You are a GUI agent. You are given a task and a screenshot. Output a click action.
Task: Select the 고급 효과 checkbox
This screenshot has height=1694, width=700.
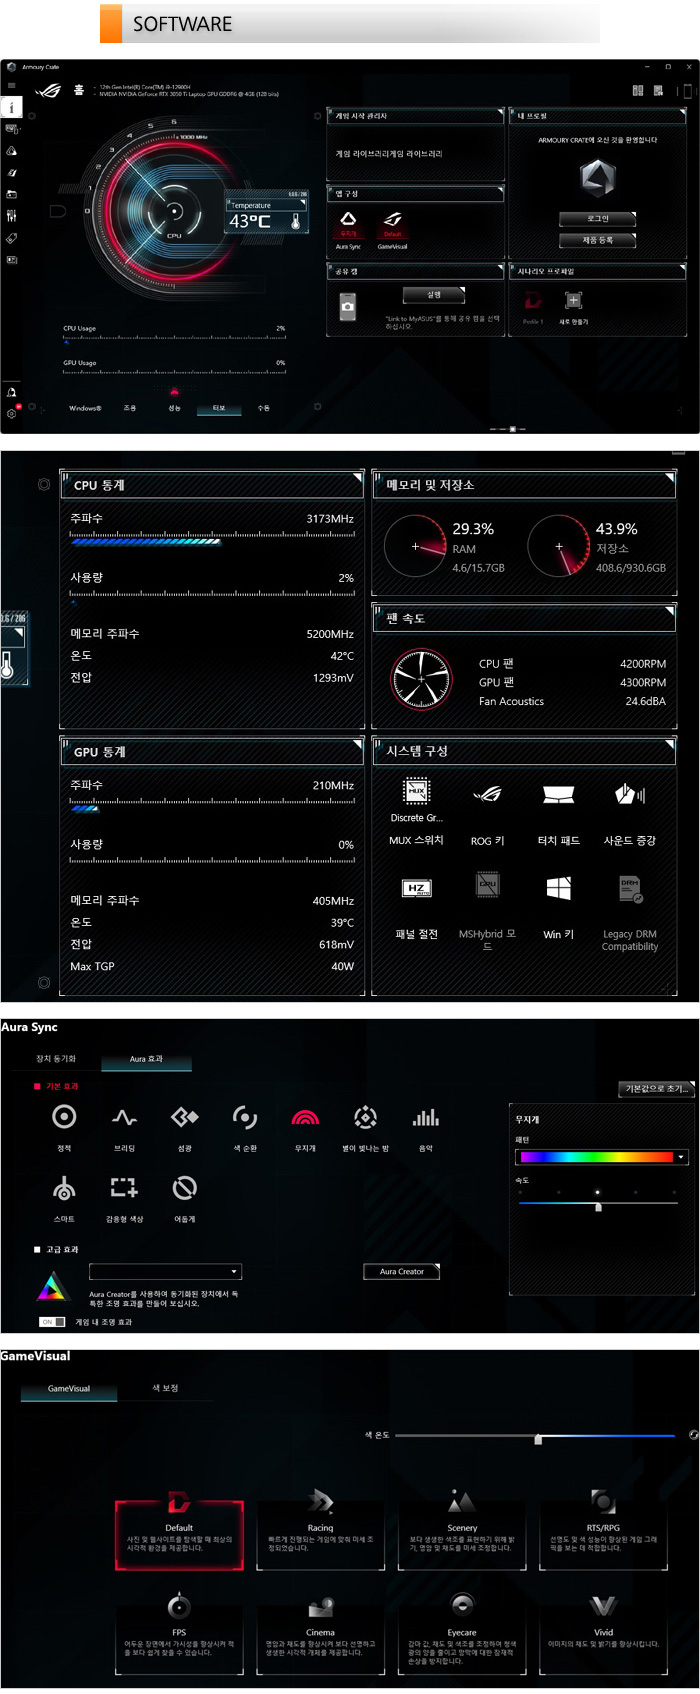pyautogui.click(x=37, y=1249)
